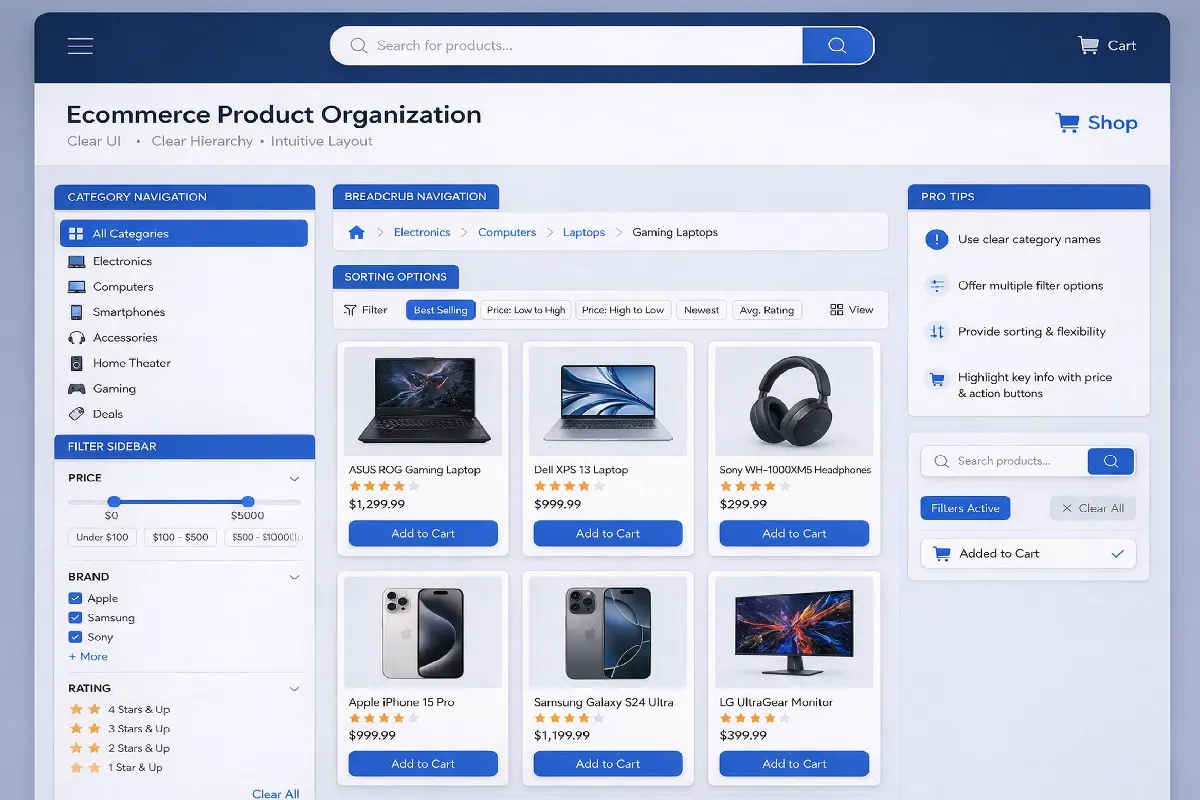Collapse the PRICE filter section
This screenshot has width=1200, height=800.
tap(294, 478)
